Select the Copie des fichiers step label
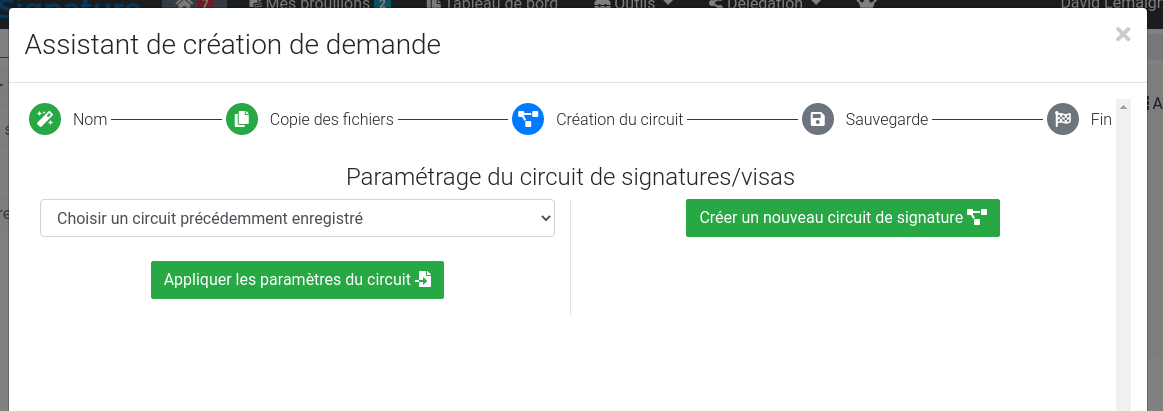Screen dimensions: 1163x411 331,120
